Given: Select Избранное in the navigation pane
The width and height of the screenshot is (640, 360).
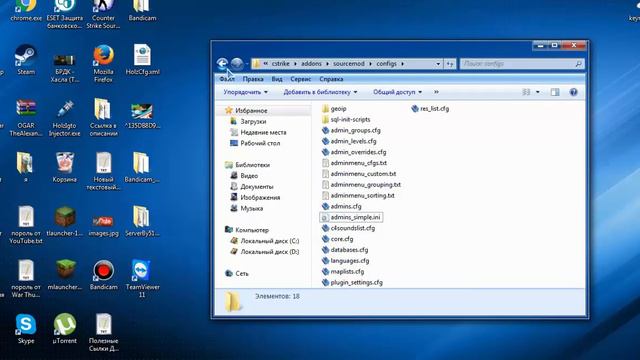Looking at the screenshot, I should pos(251,111).
